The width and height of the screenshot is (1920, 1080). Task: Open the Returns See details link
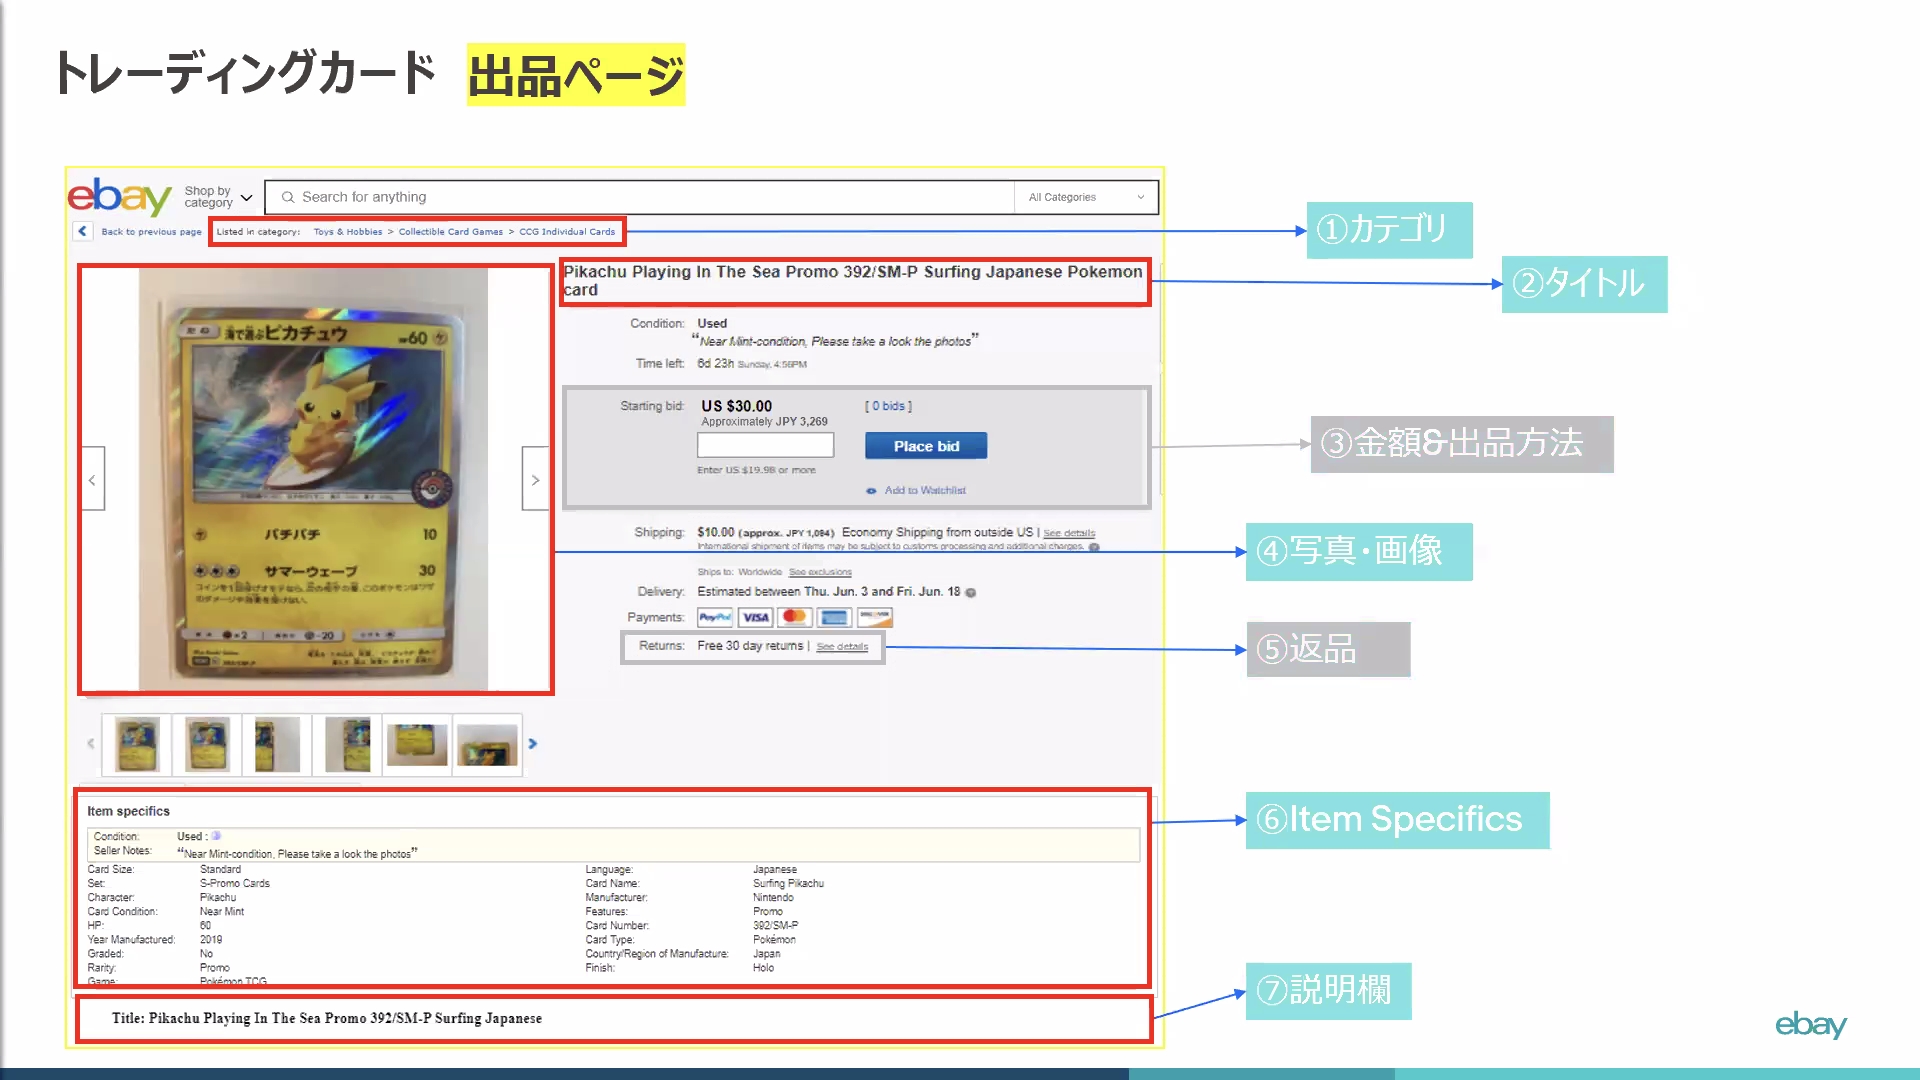842,647
